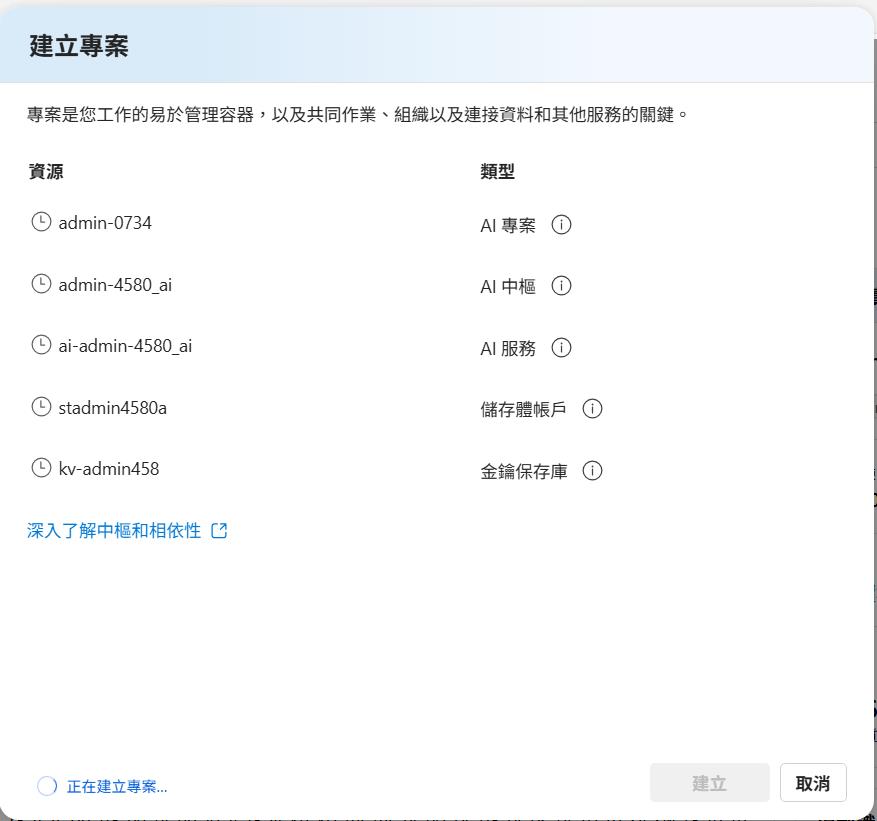Show info for AI 服務 type
This screenshot has width=877, height=821.
[562, 348]
